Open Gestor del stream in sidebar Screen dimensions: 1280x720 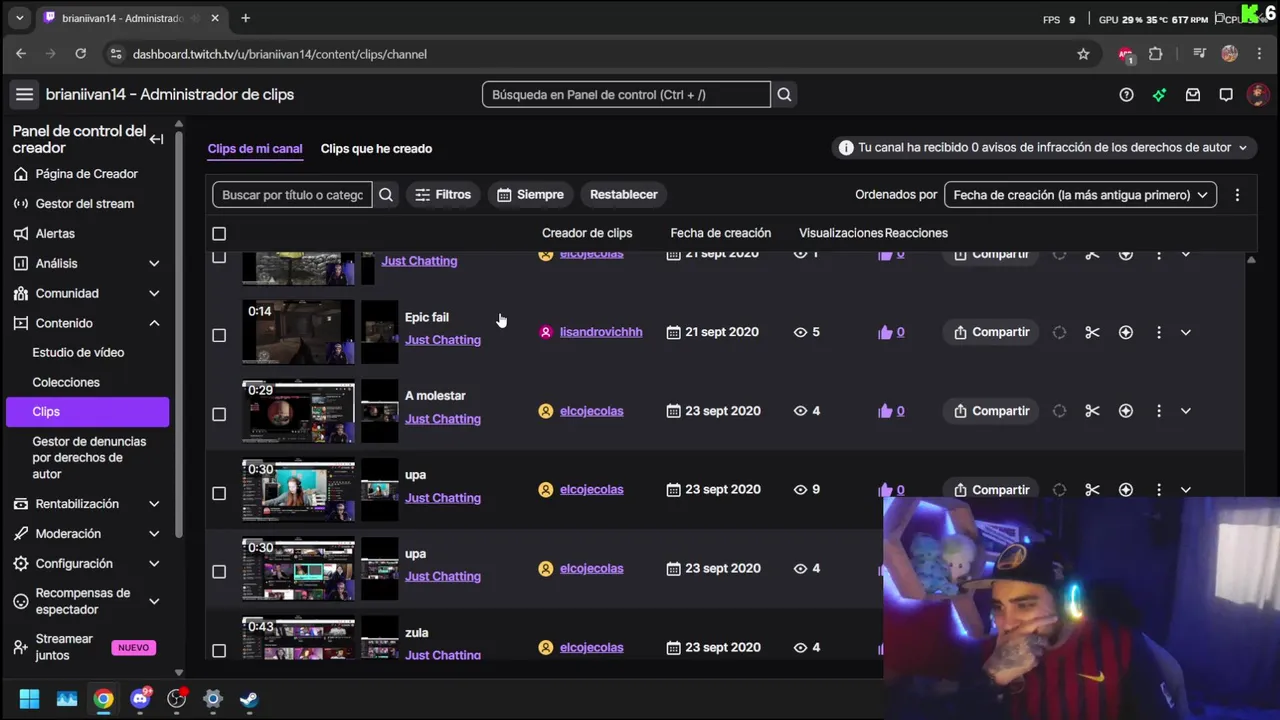[85, 204]
